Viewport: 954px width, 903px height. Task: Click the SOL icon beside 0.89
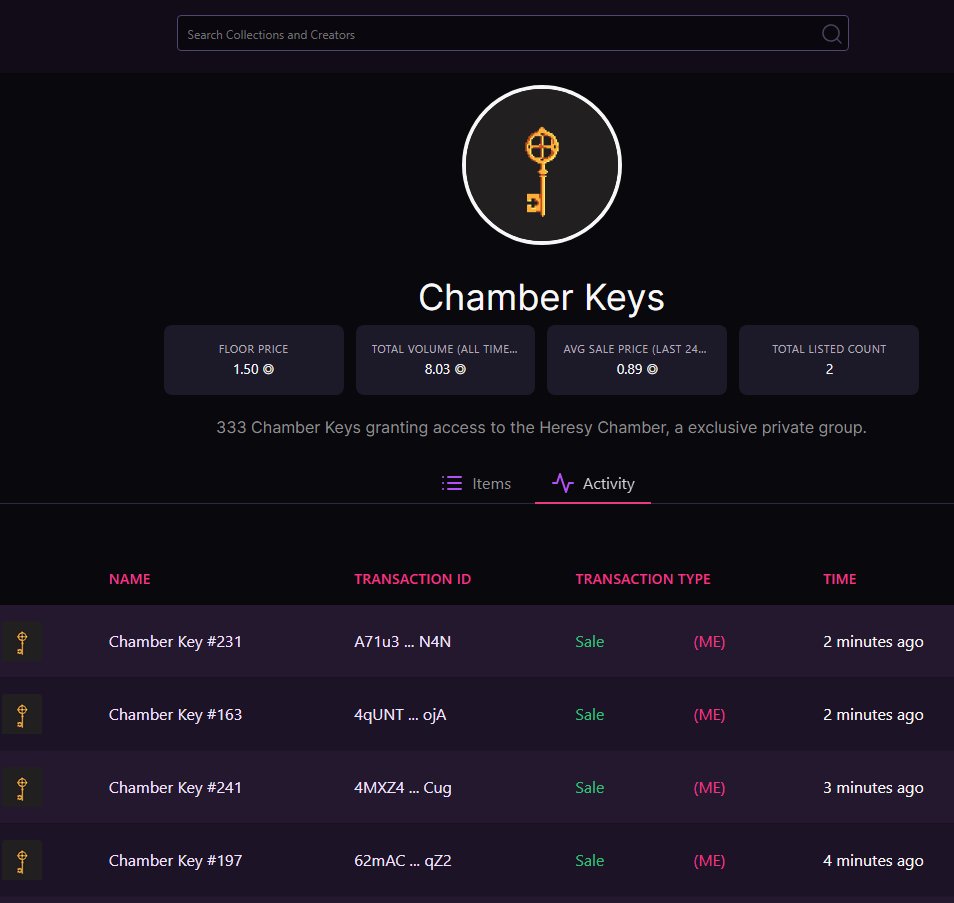[652, 369]
